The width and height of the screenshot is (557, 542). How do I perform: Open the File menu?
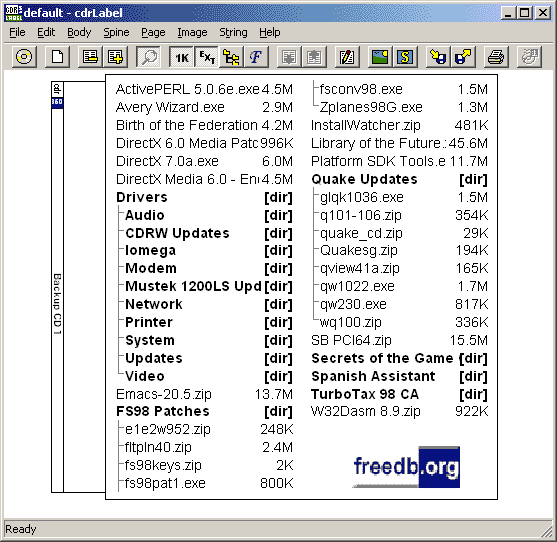pos(17,32)
